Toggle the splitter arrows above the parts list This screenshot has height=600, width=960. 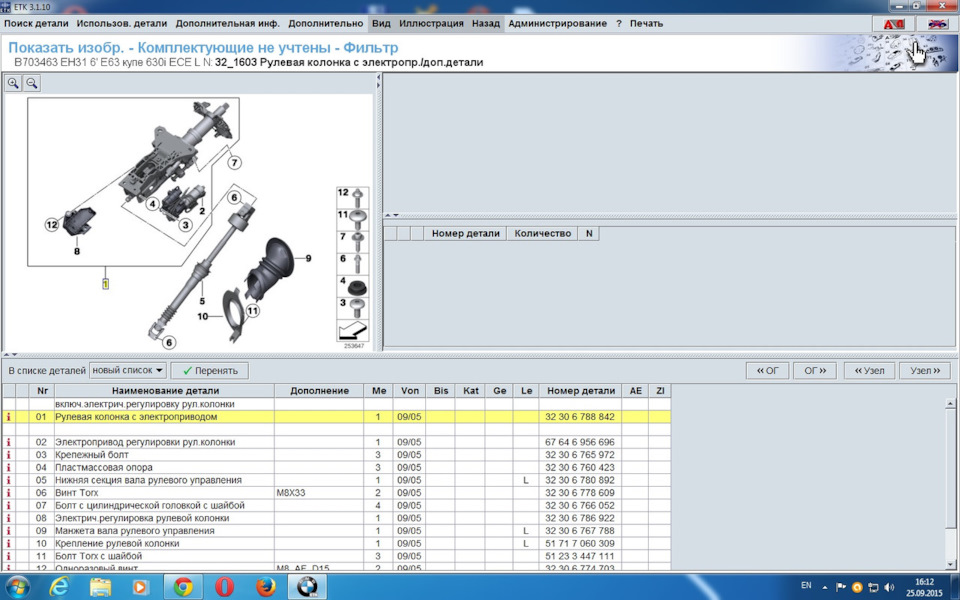(10, 354)
